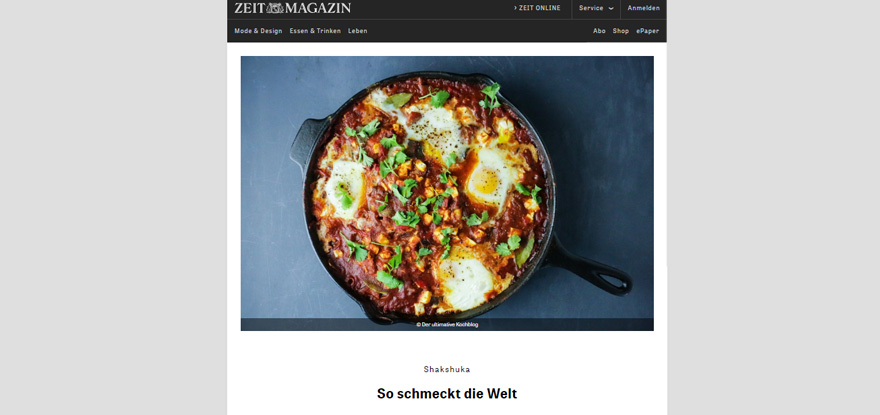Viewport: 880px width, 415px height.
Task: Click the pan's small helper handle in the photo
Action: (x=305, y=143)
